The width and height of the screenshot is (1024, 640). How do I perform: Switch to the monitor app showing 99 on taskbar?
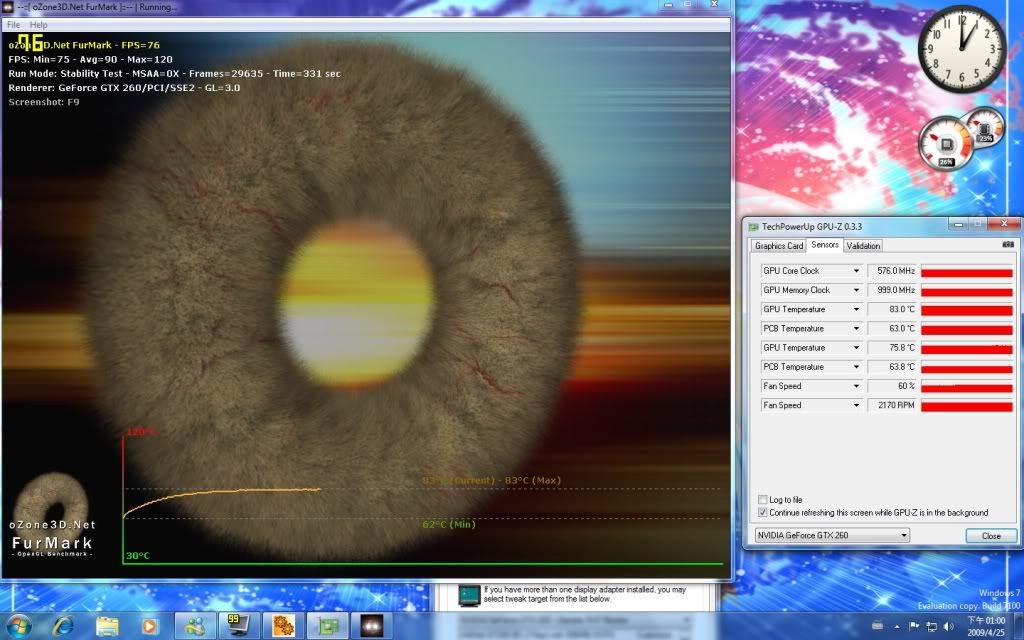pyautogui.click(x=239, y=626)
